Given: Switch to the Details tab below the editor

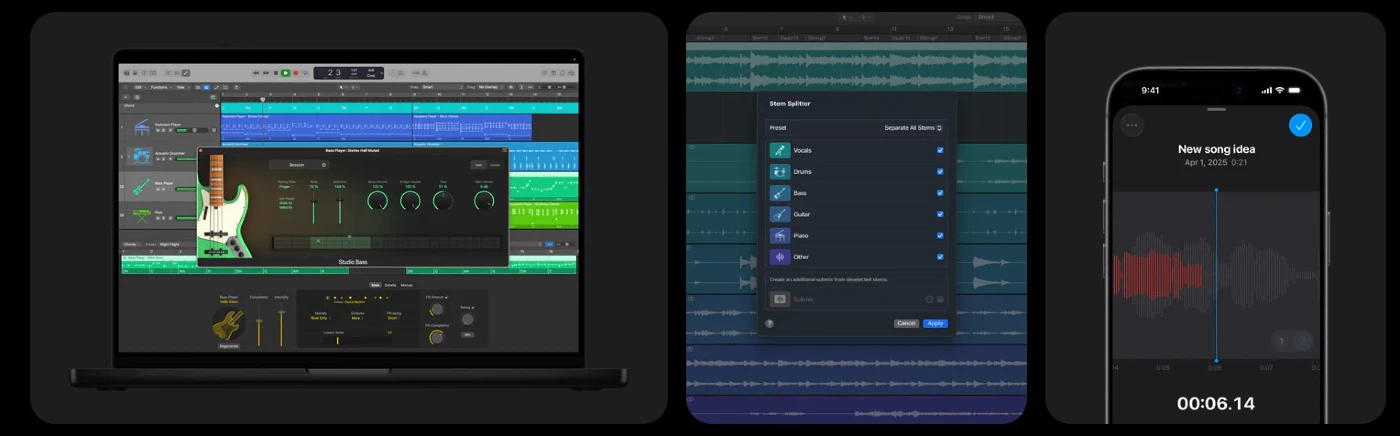Looking at the screenshot, I should click(390, 285).
